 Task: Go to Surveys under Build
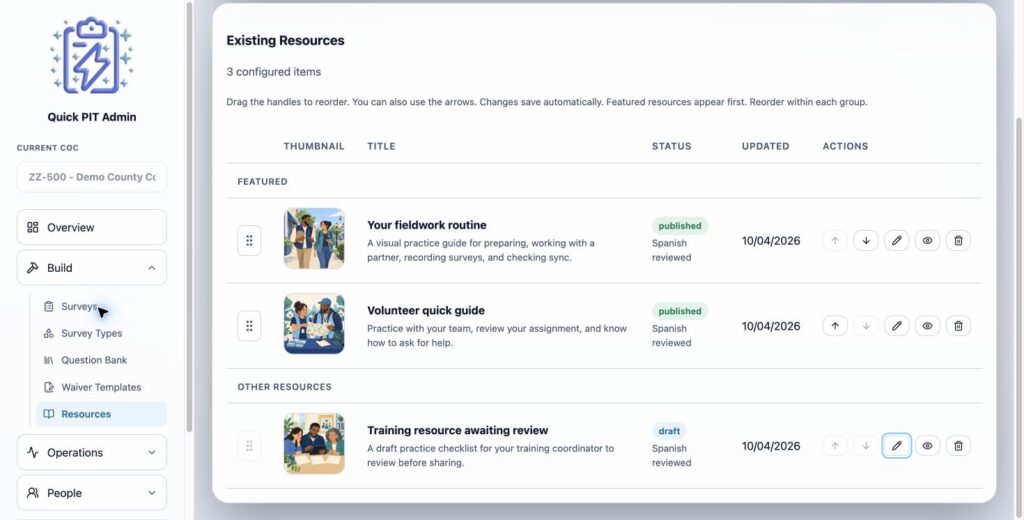(x=101, y=306)
